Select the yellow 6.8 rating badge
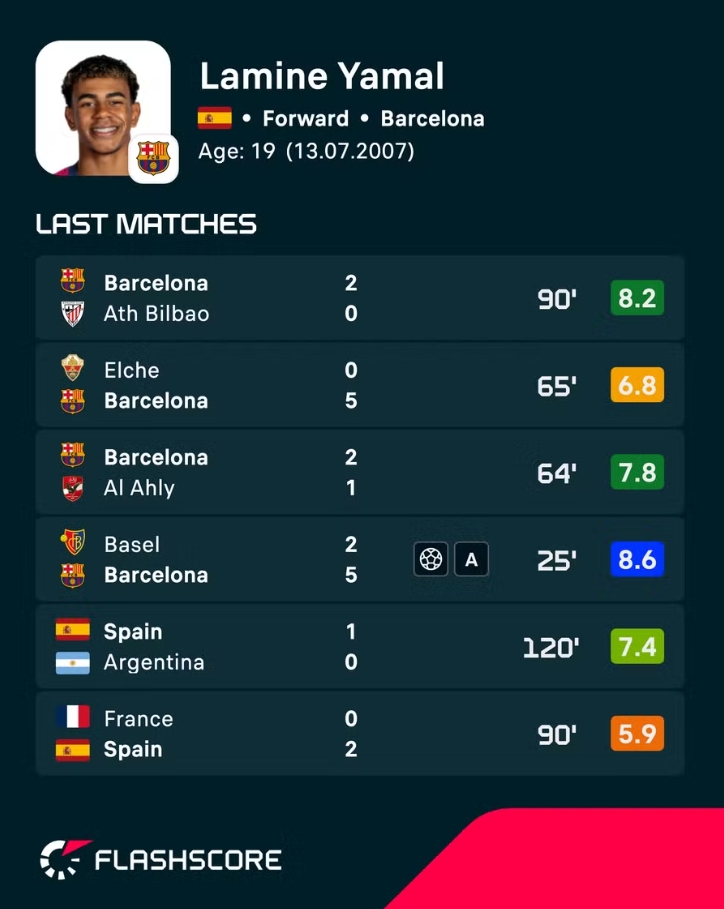This screenshot has height=909, width=724. click(x=637, y=385)
